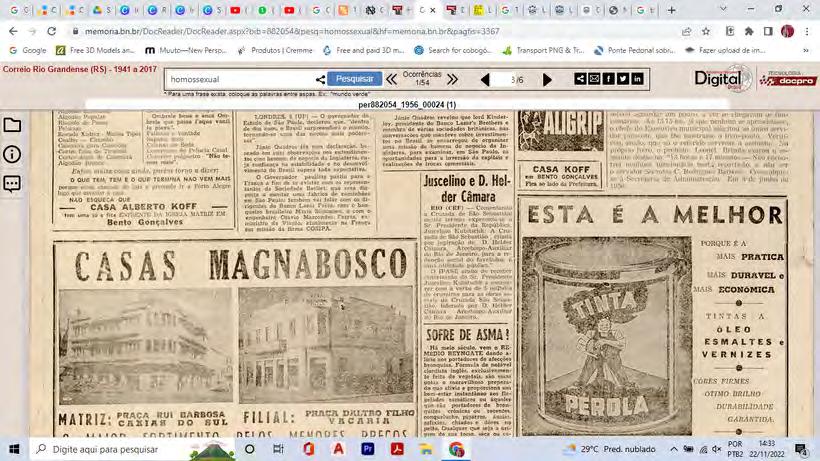Click the share page icon in address bar

[686, 31]
